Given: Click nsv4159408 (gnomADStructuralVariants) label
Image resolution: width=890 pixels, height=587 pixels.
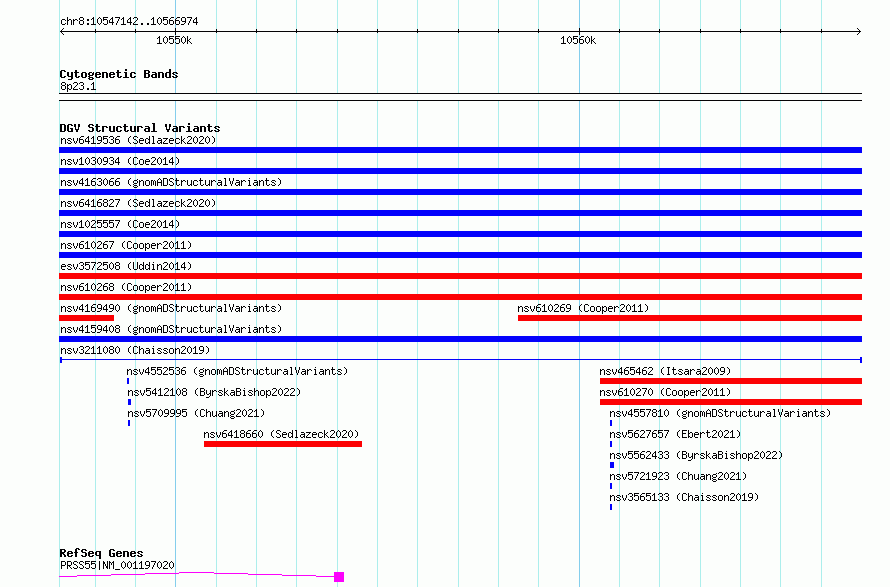Looking at the screenshot, I should coord(171,329).
